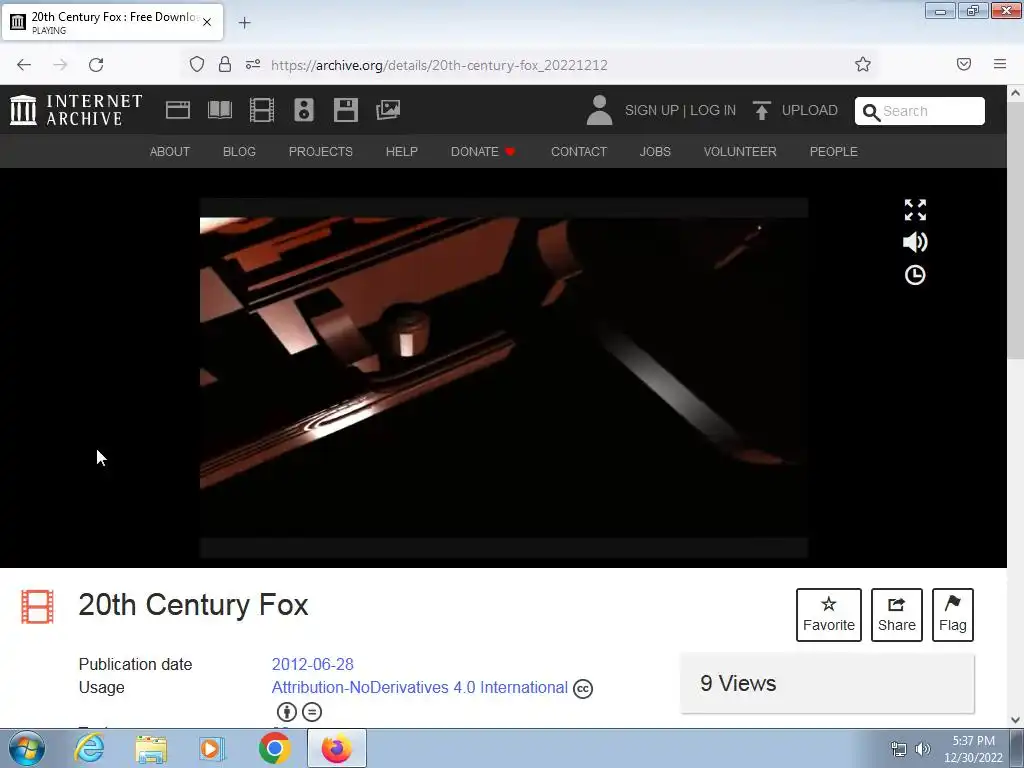The height and width of the screenshot is (768, 1024).
Task: Click the UPLOAD text link
Action: [x=810, y=110]
